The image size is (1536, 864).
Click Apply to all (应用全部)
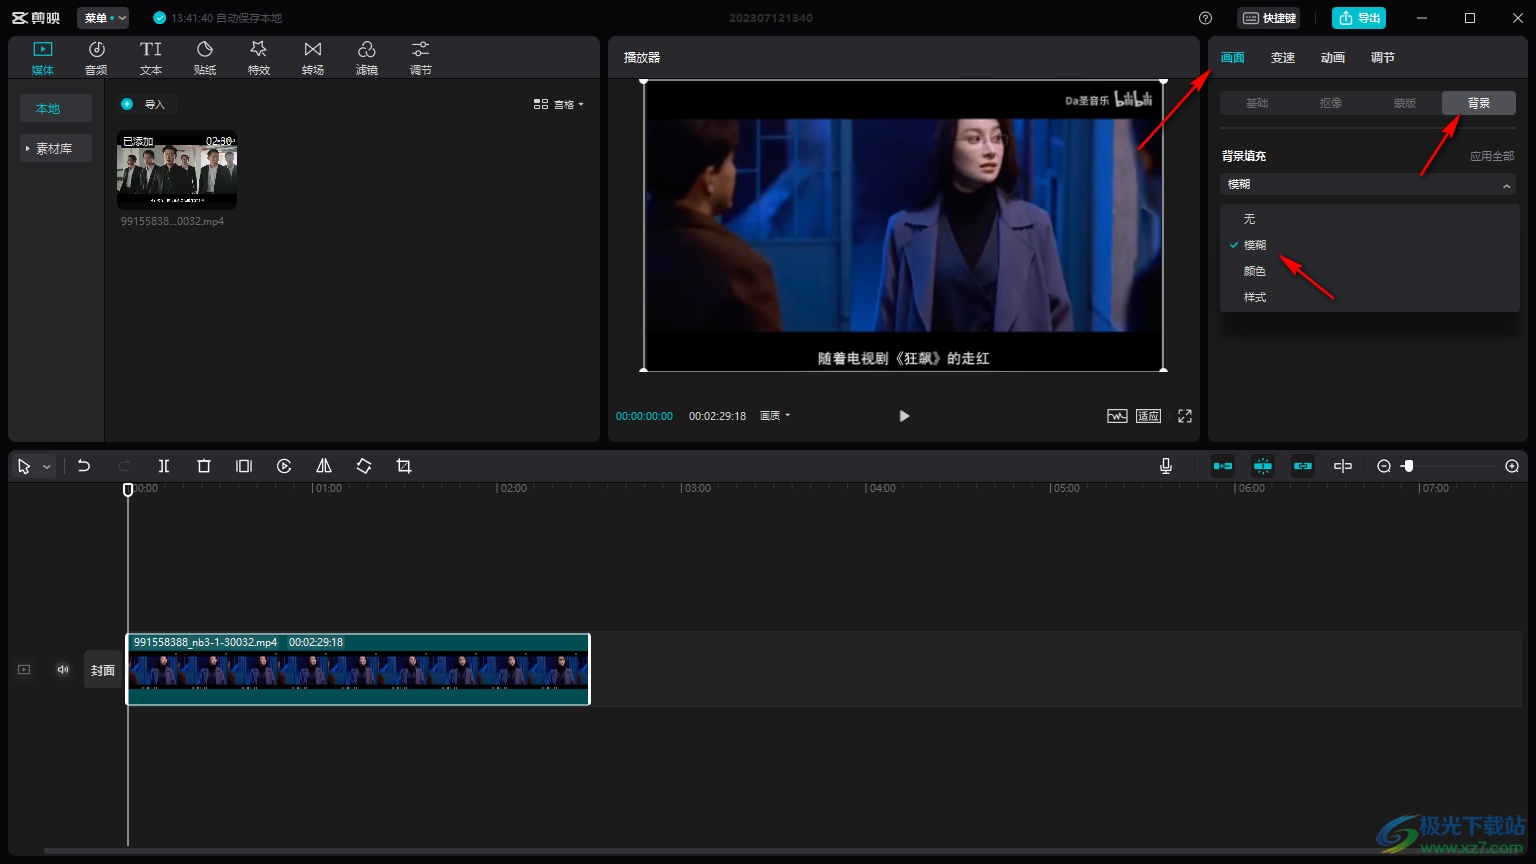[1492, 156]
